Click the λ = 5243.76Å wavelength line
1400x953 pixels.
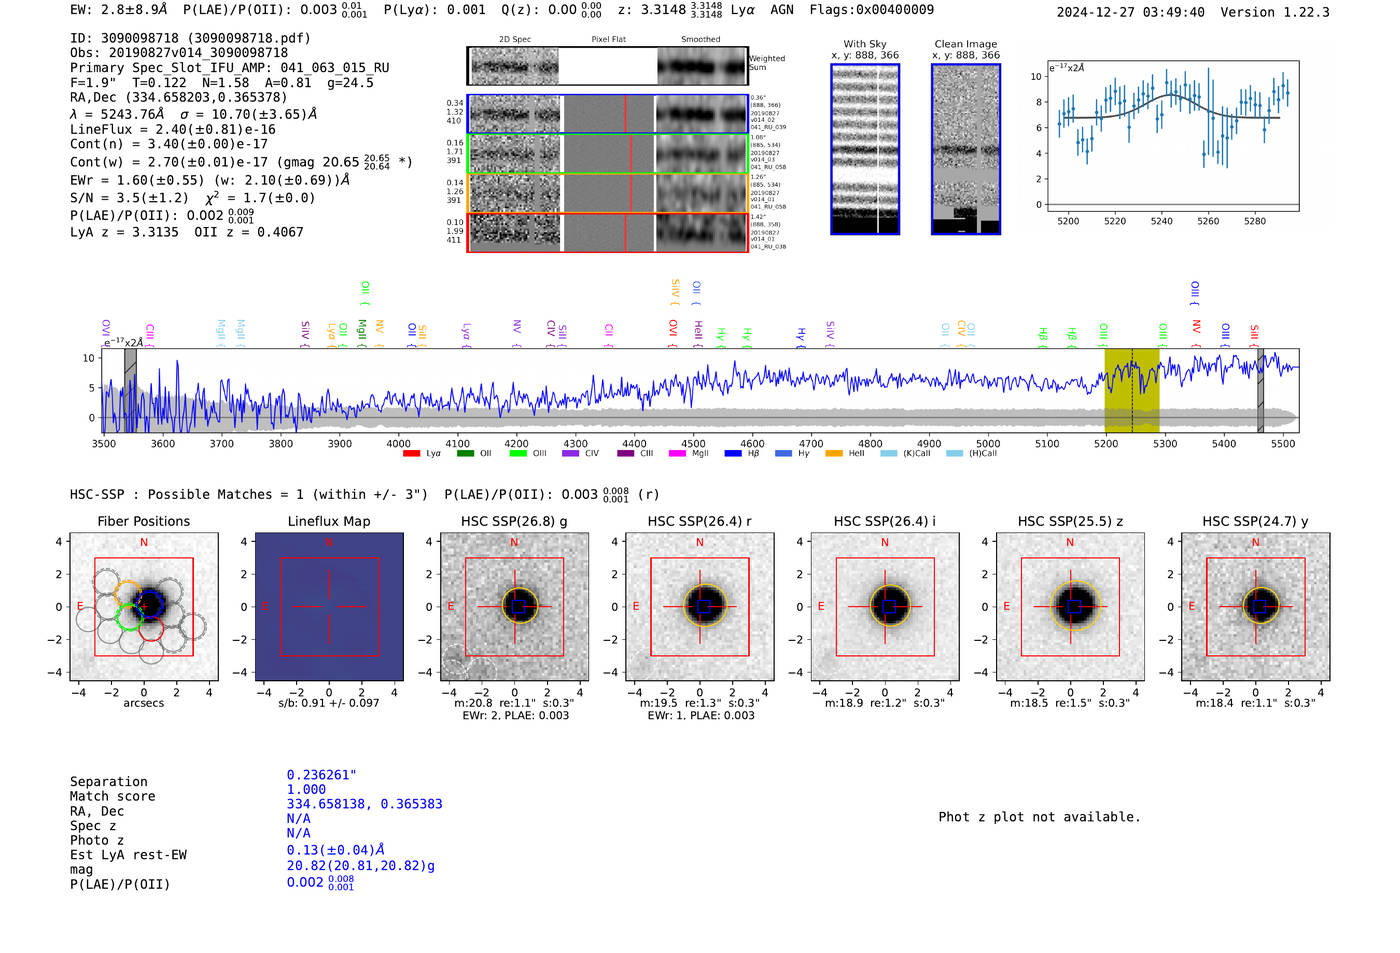tap(194, 114)
